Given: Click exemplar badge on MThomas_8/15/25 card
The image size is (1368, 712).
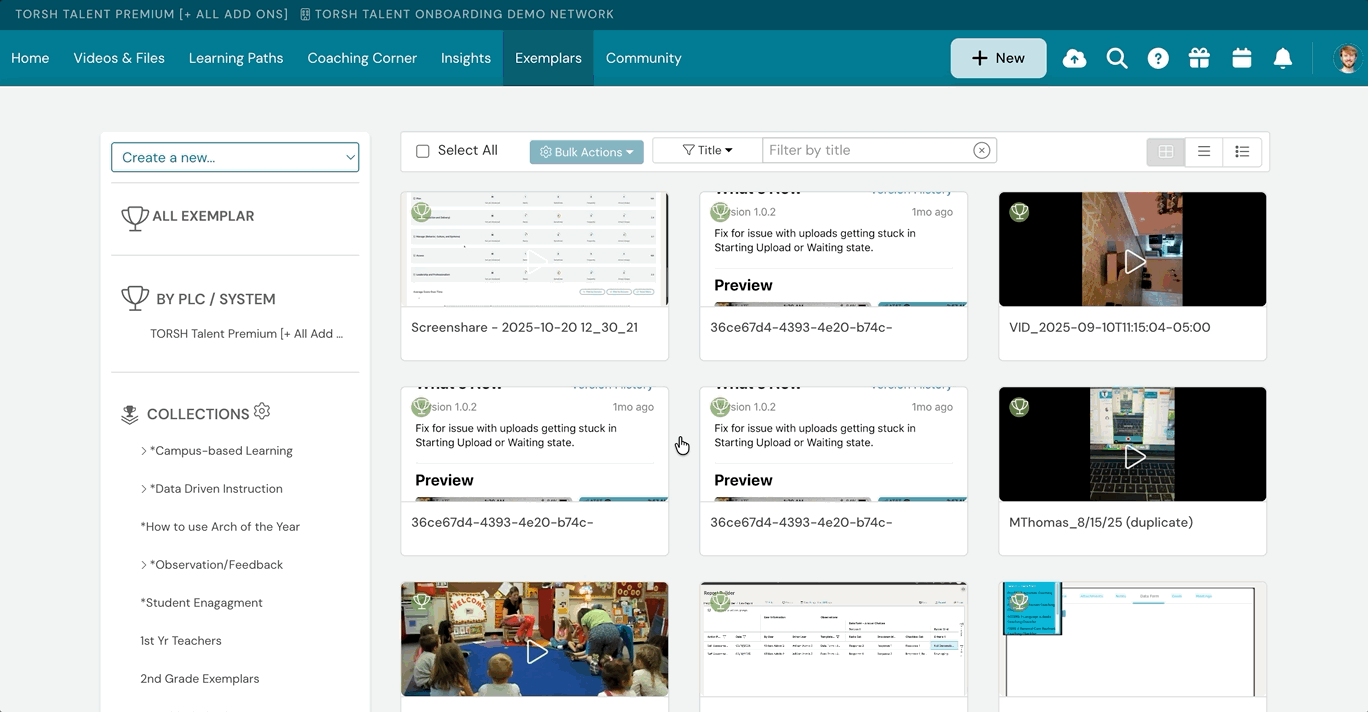Looking at the screenshot, I should pyautogui.click(x=1019, y=407).
